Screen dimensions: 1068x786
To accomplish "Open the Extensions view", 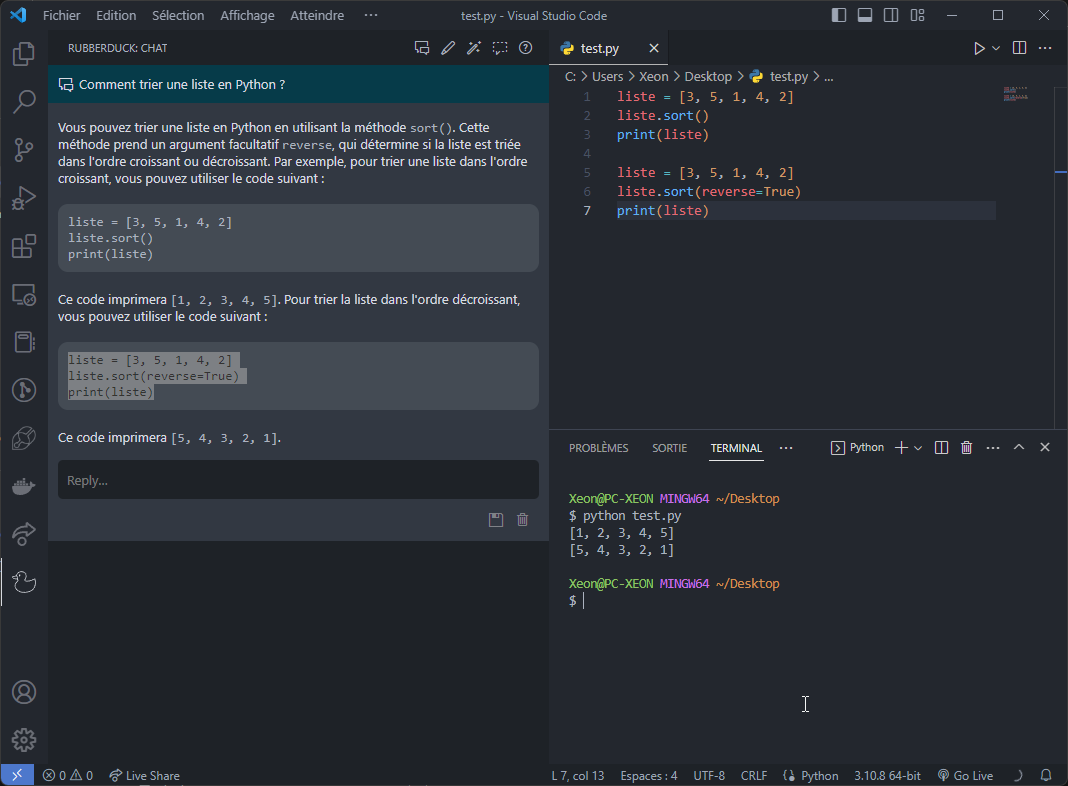I will [x=24, y=246].
